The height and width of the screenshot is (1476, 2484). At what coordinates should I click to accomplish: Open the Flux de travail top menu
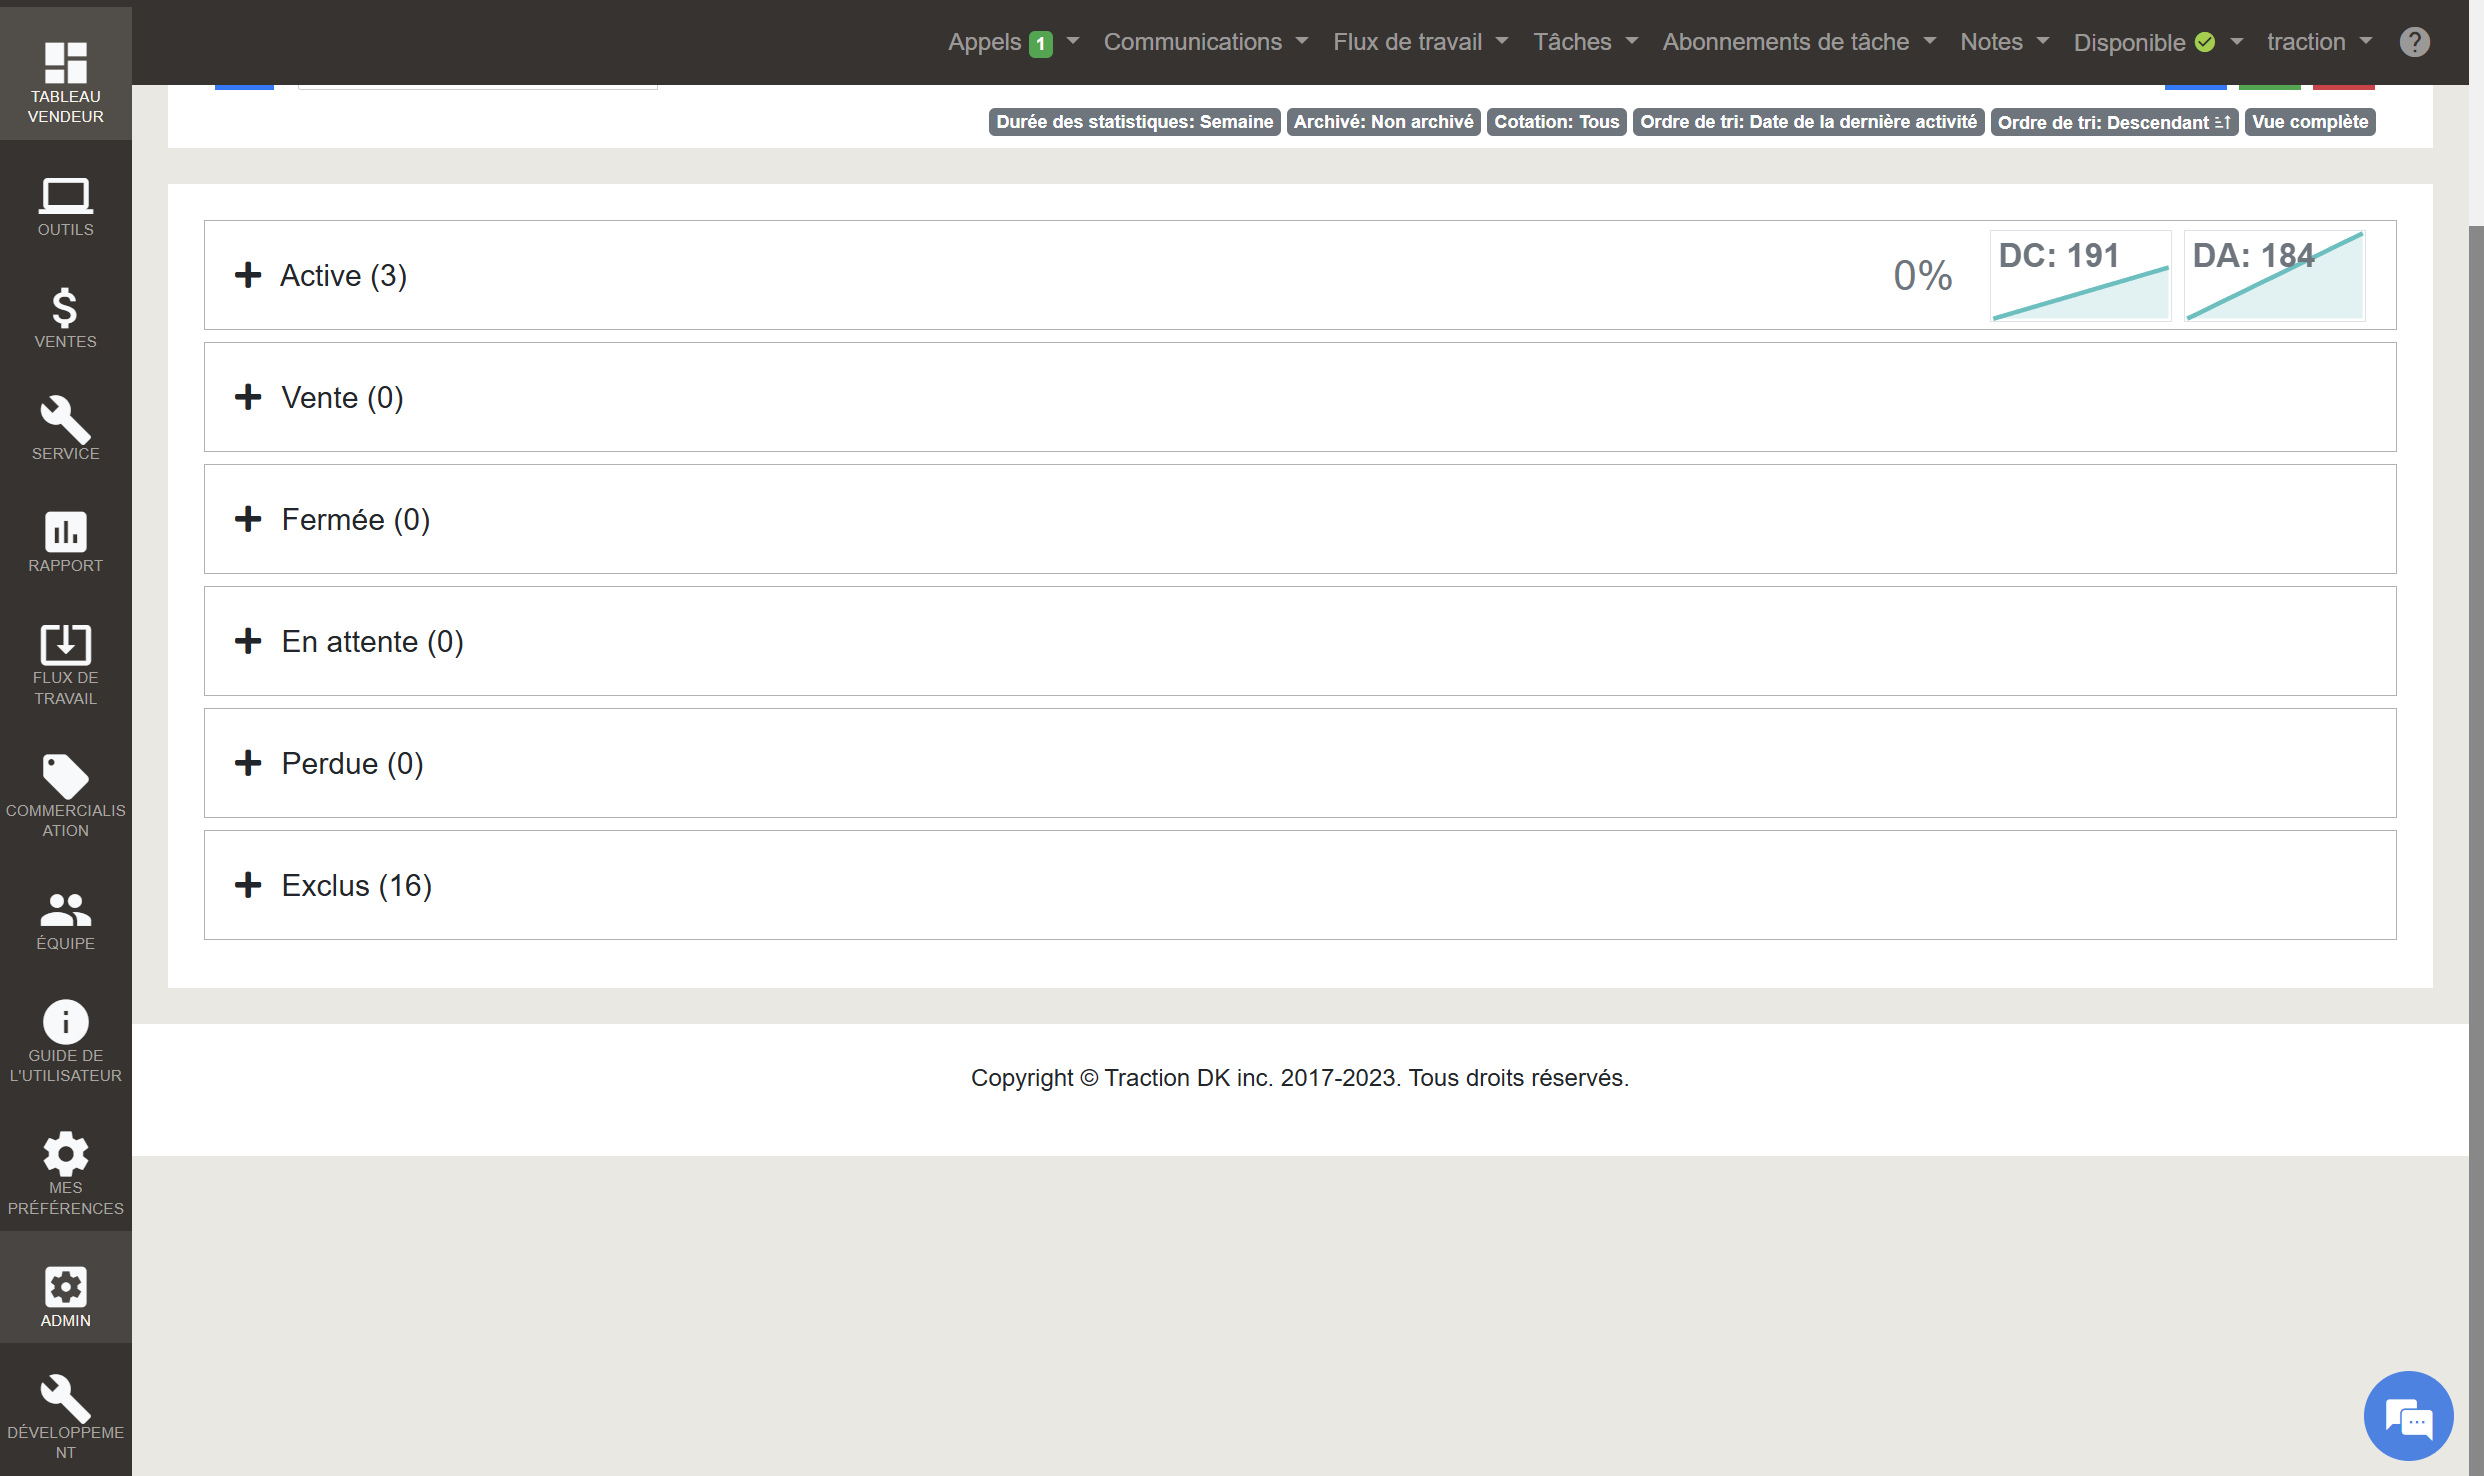coord(1420,42)
